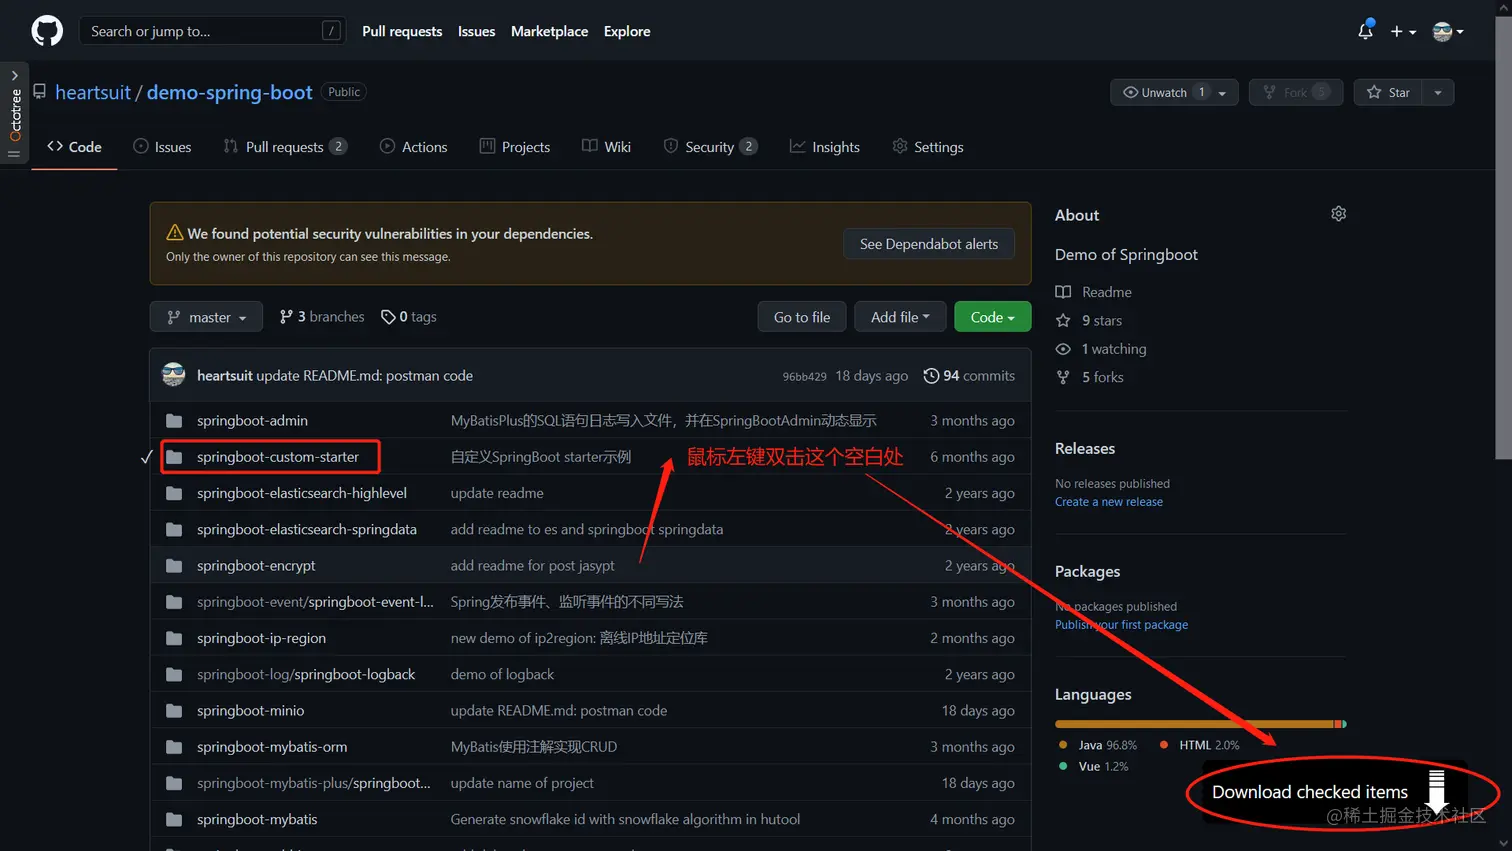
Task: Open the Releases heading link
Action: click(x=1085, y=448)
